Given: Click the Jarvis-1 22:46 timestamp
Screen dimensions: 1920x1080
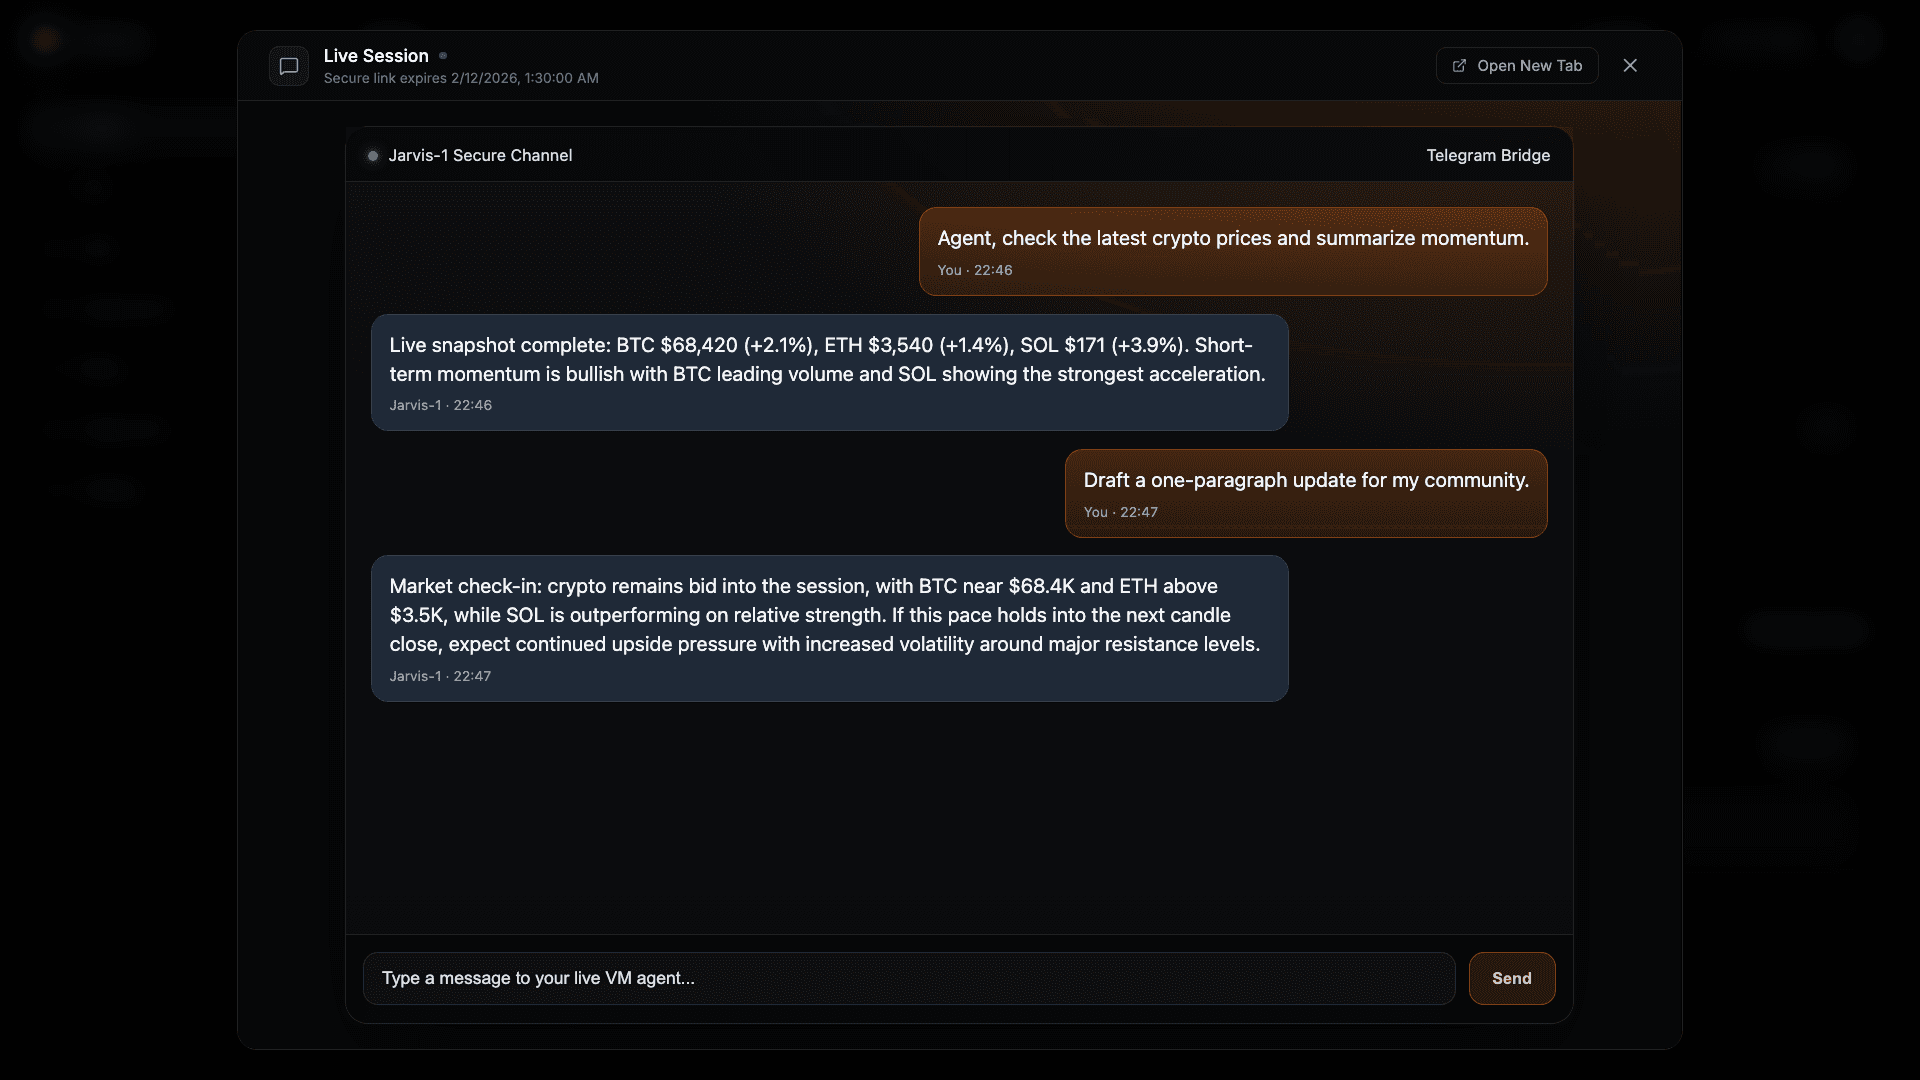Looking at the screenshot, I should [440, 405].
